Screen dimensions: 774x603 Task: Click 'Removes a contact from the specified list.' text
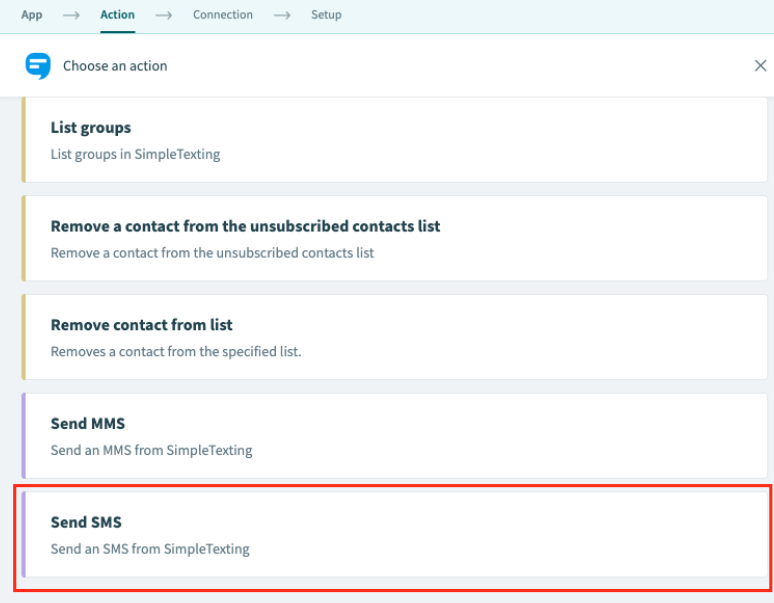pos(176,351)
